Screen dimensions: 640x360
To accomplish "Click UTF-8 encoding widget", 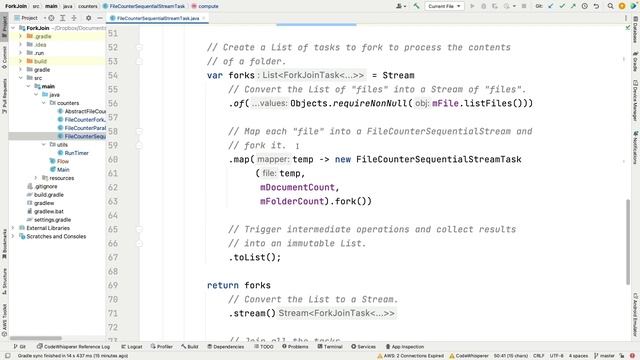I will pos(556,356).
